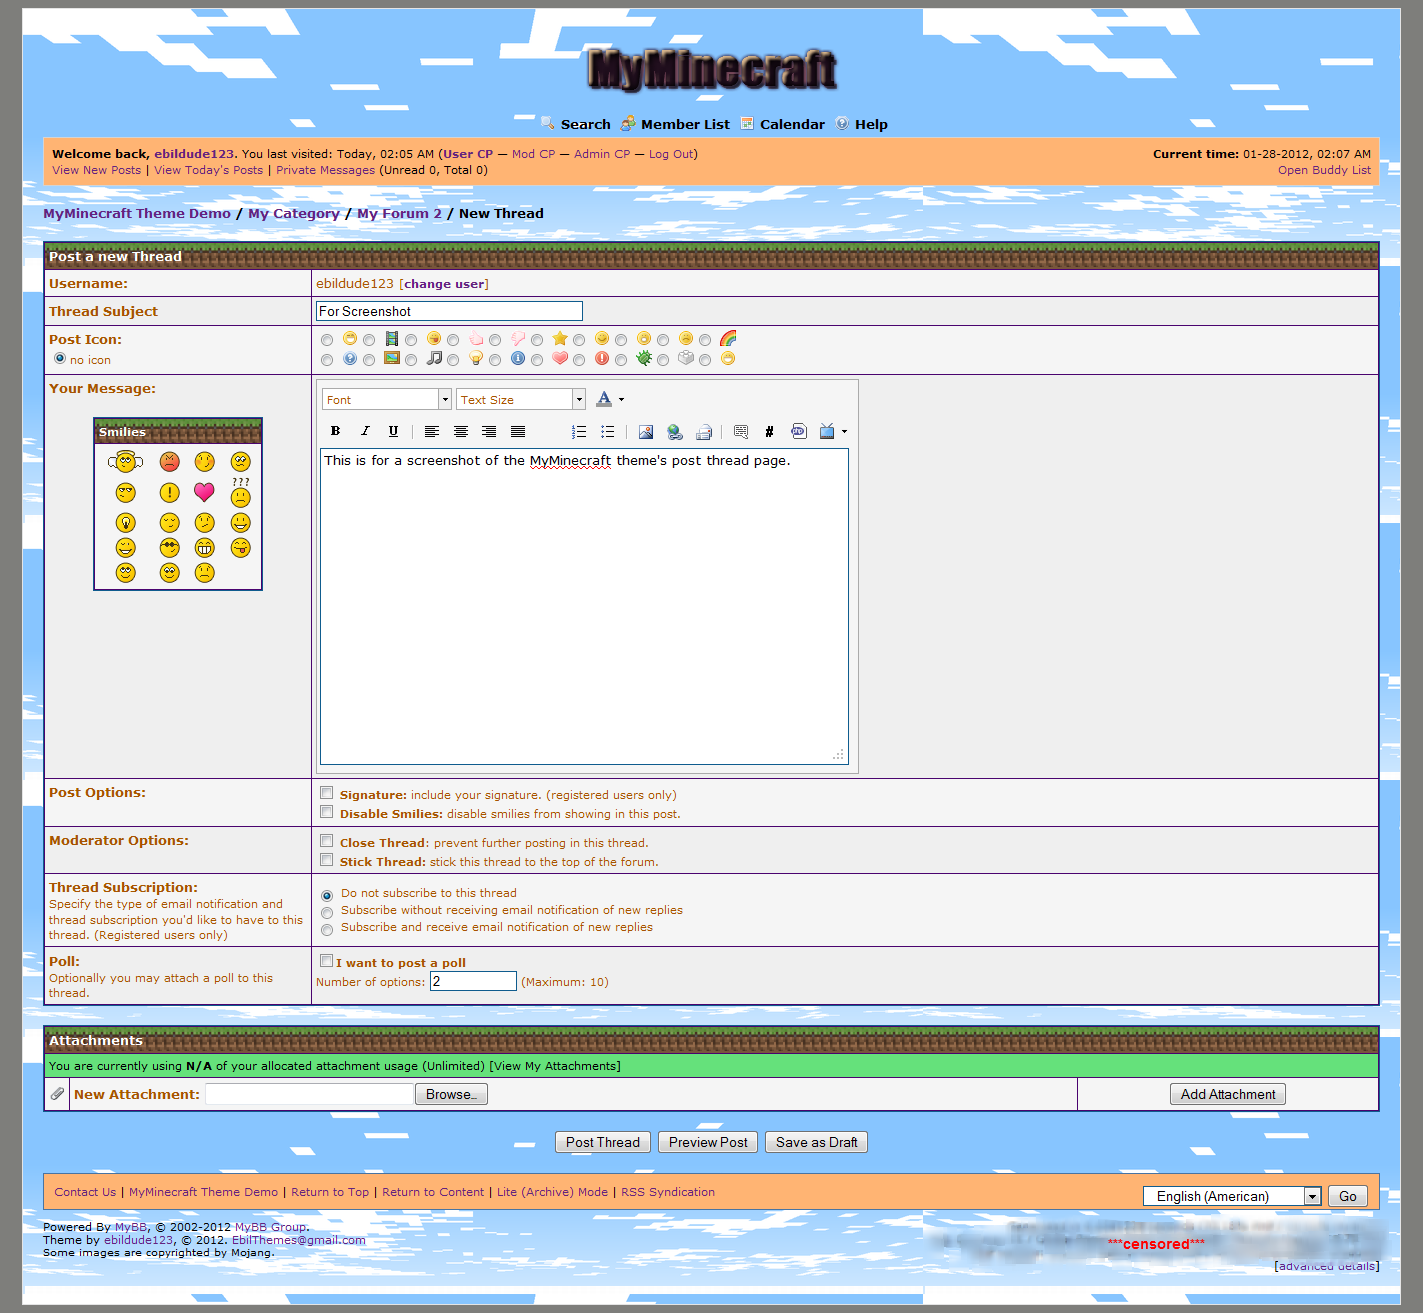The image size is (1423, 1313).
Task: Center align the message text
Action: (461, 431)
